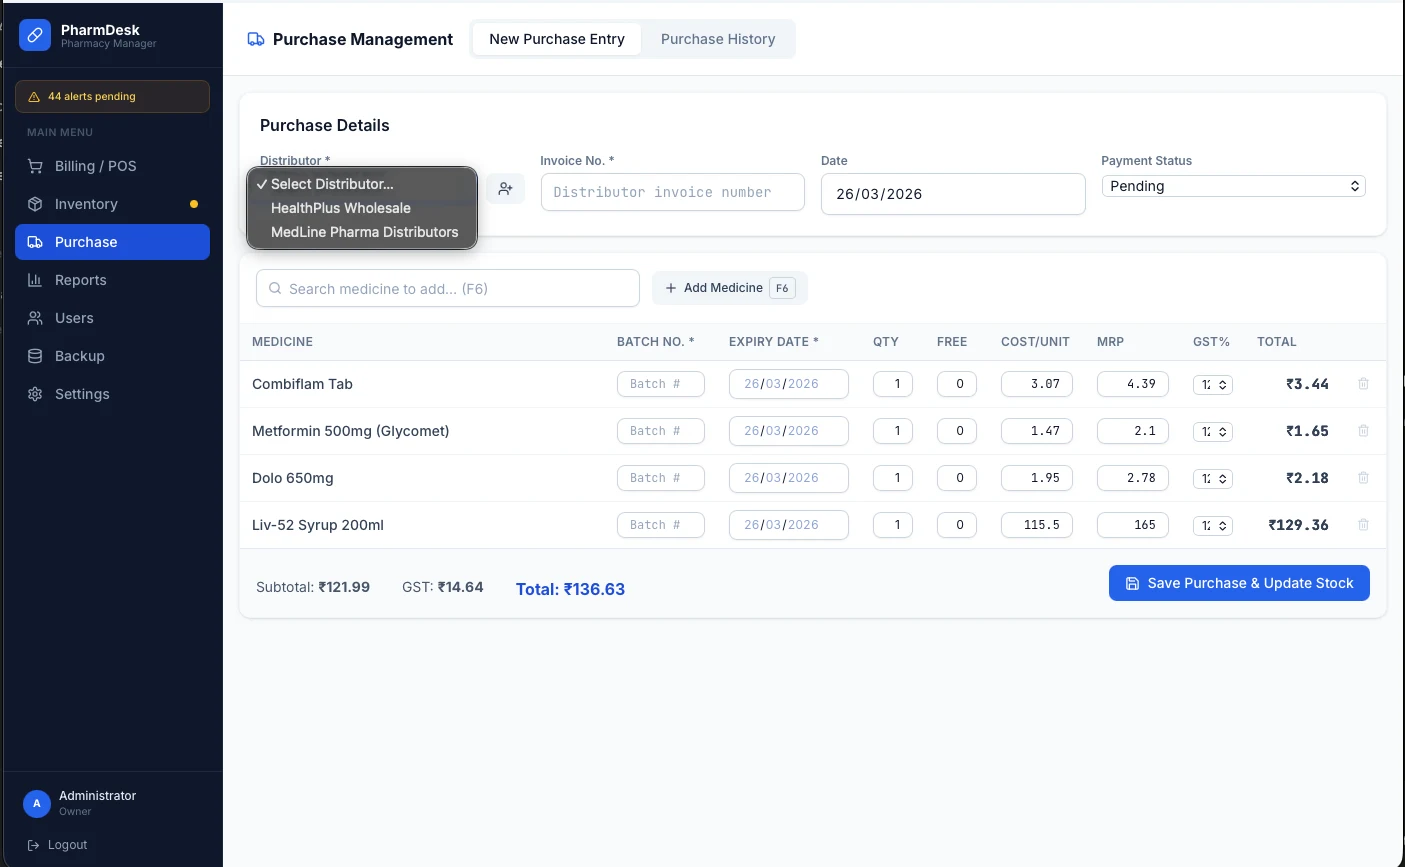This screenshot has width=1405, height=867.
Task: Go to Billing / POS page
Action: tap(95, 166)
